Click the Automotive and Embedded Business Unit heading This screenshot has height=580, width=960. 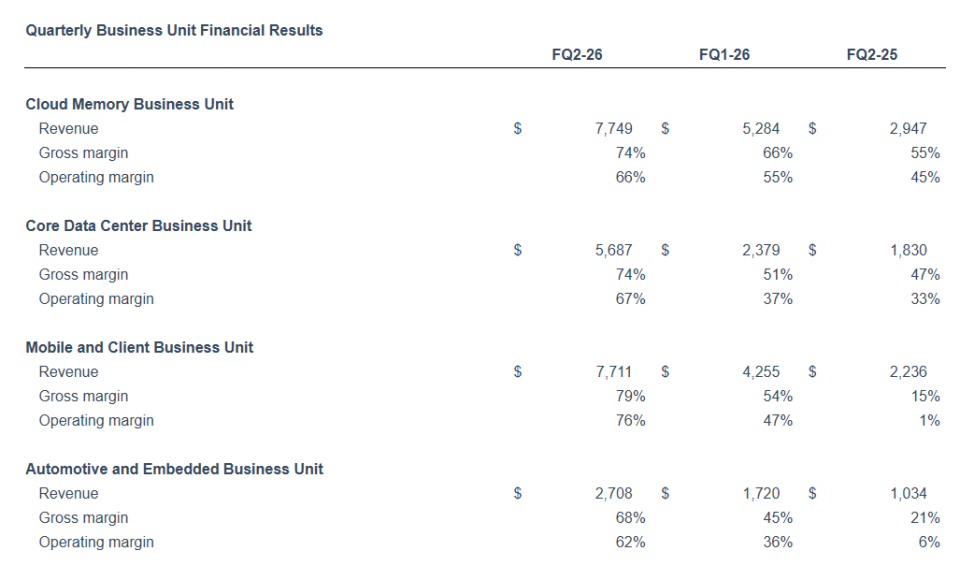click(174, 469)
